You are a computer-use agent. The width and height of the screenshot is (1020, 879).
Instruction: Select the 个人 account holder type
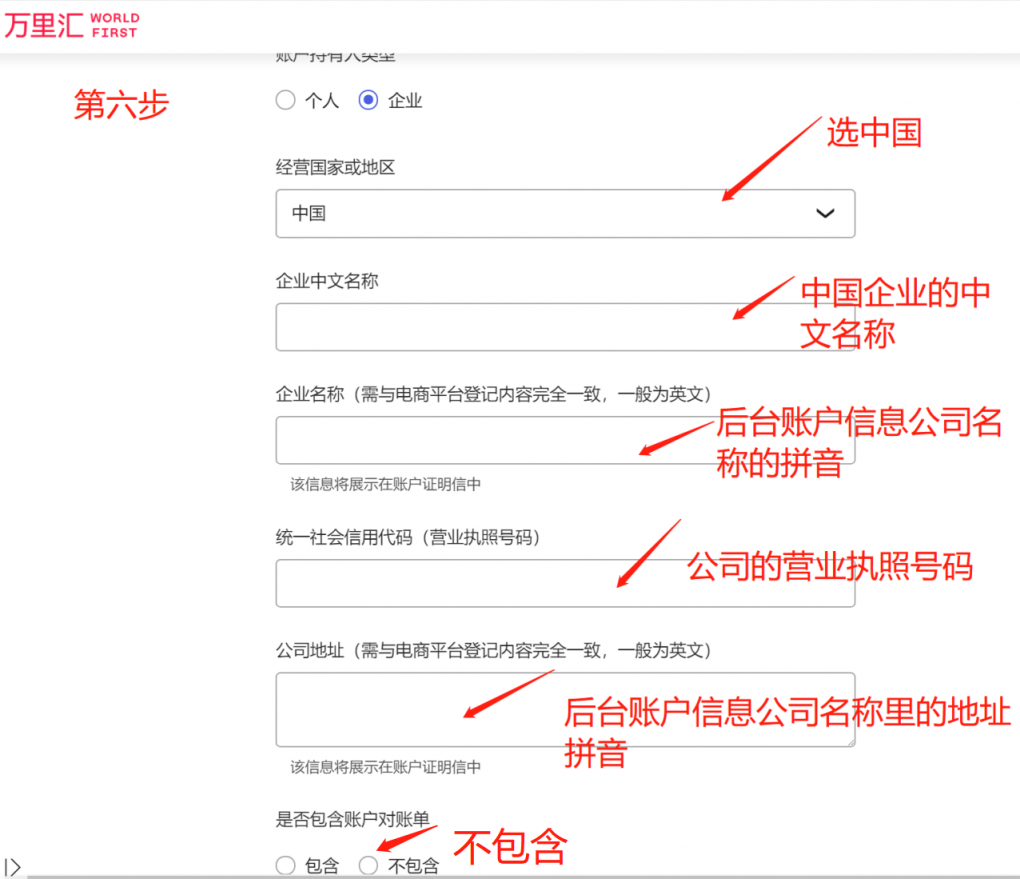pyautogui.click(x=285, y=100)
